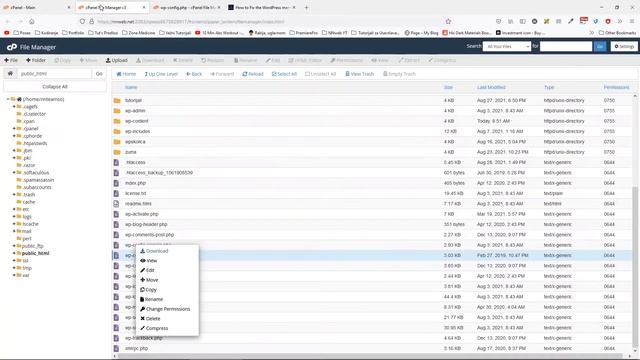The image size is (640, 360).
Task: Click Restore in the top toolbar
Action: (213, 60)
